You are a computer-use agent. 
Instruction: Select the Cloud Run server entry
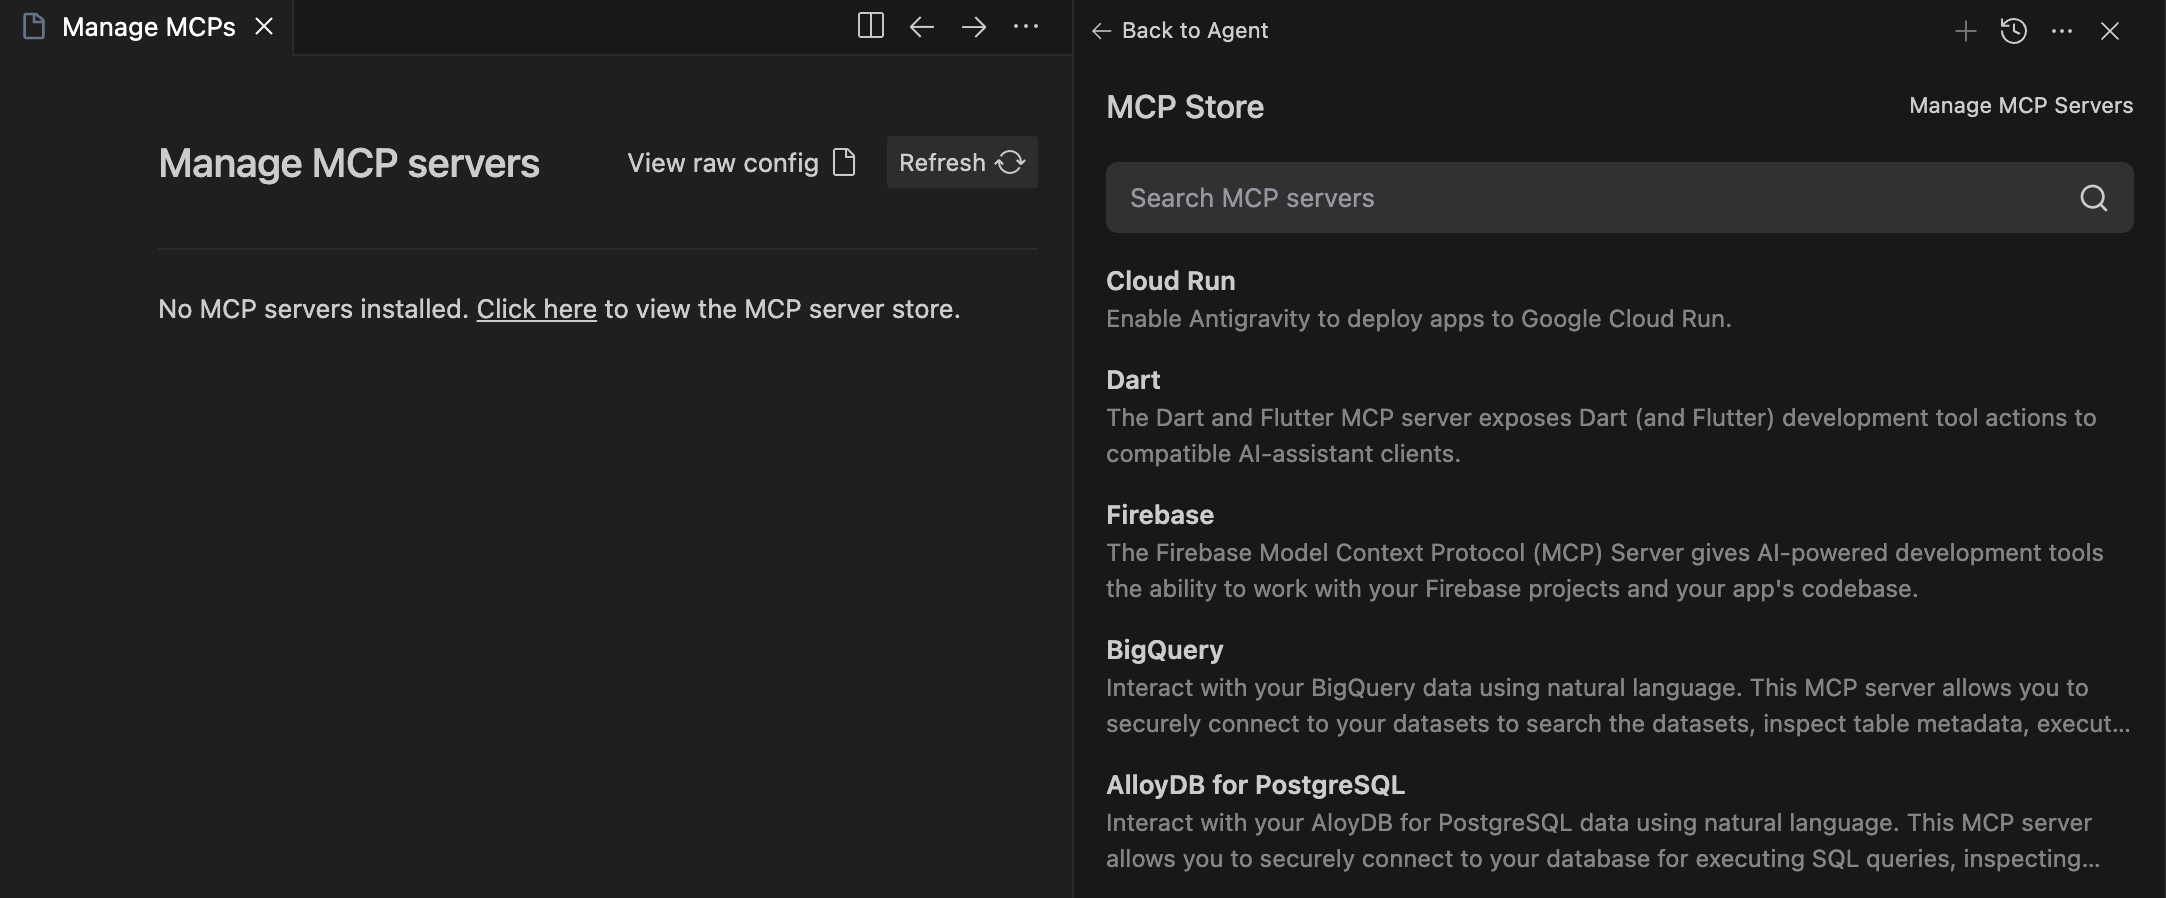click(1170, 281)
